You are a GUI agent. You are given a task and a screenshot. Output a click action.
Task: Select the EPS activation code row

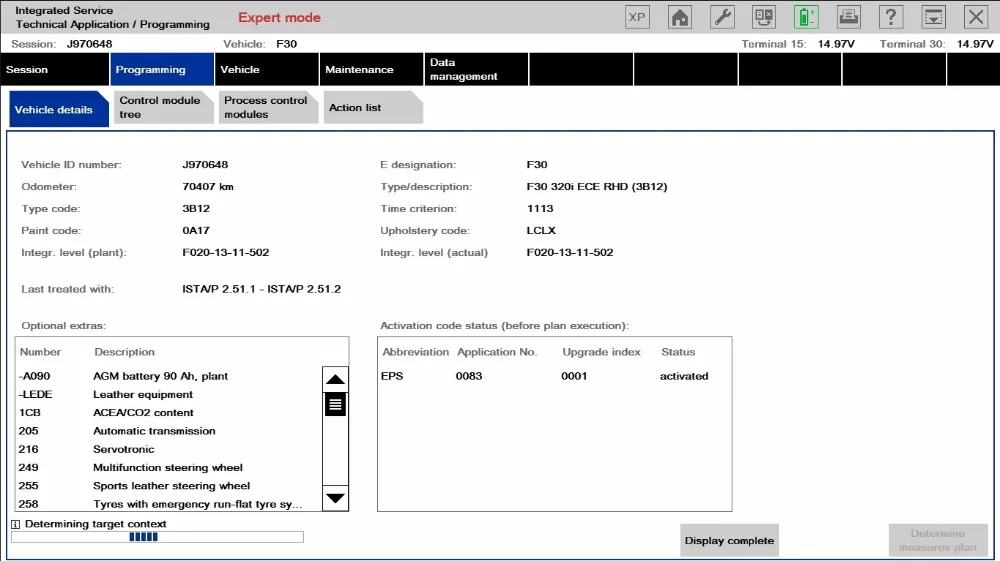(554, 376)
